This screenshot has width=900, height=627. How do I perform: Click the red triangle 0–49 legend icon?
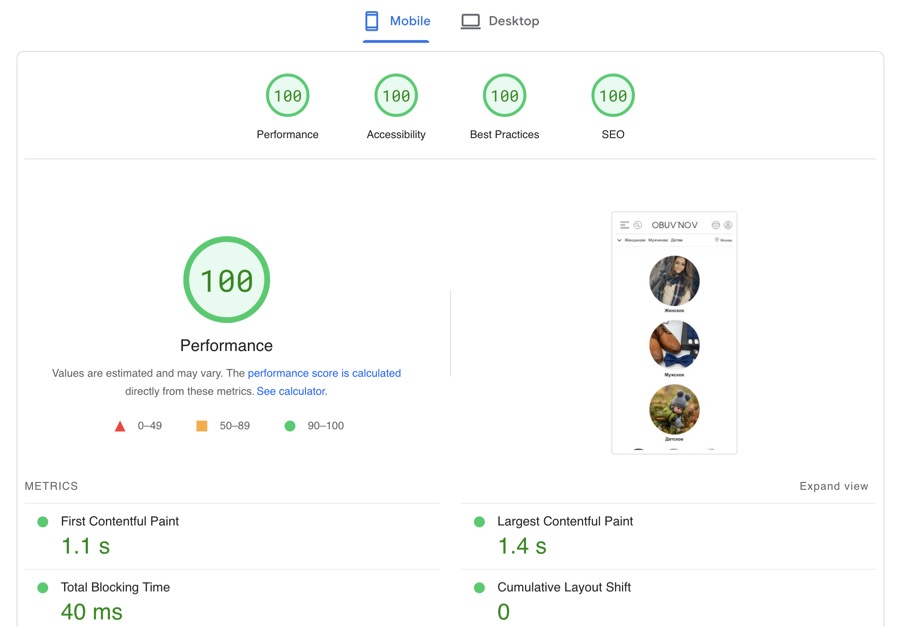[x=120, y=426]
